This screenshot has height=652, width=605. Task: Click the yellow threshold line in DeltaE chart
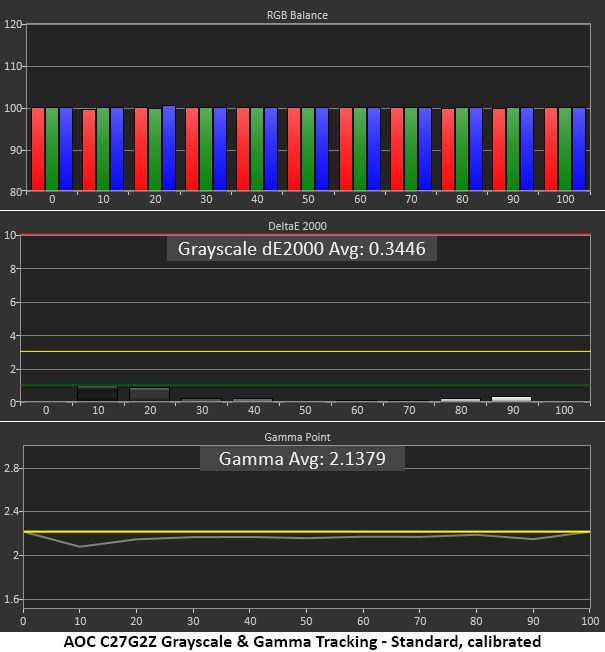(x=306, y=351)
